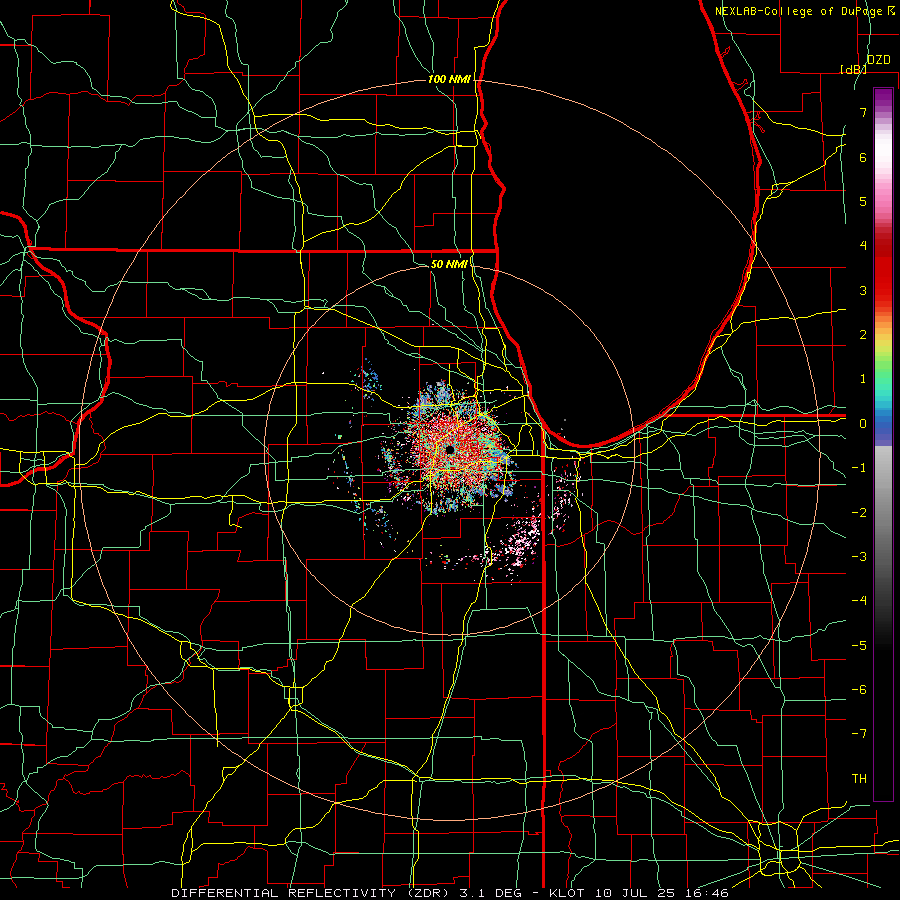Click the [dB] units label
Image resolution: width=900 pixels, height=900 pixels.
tap(854, 69)
